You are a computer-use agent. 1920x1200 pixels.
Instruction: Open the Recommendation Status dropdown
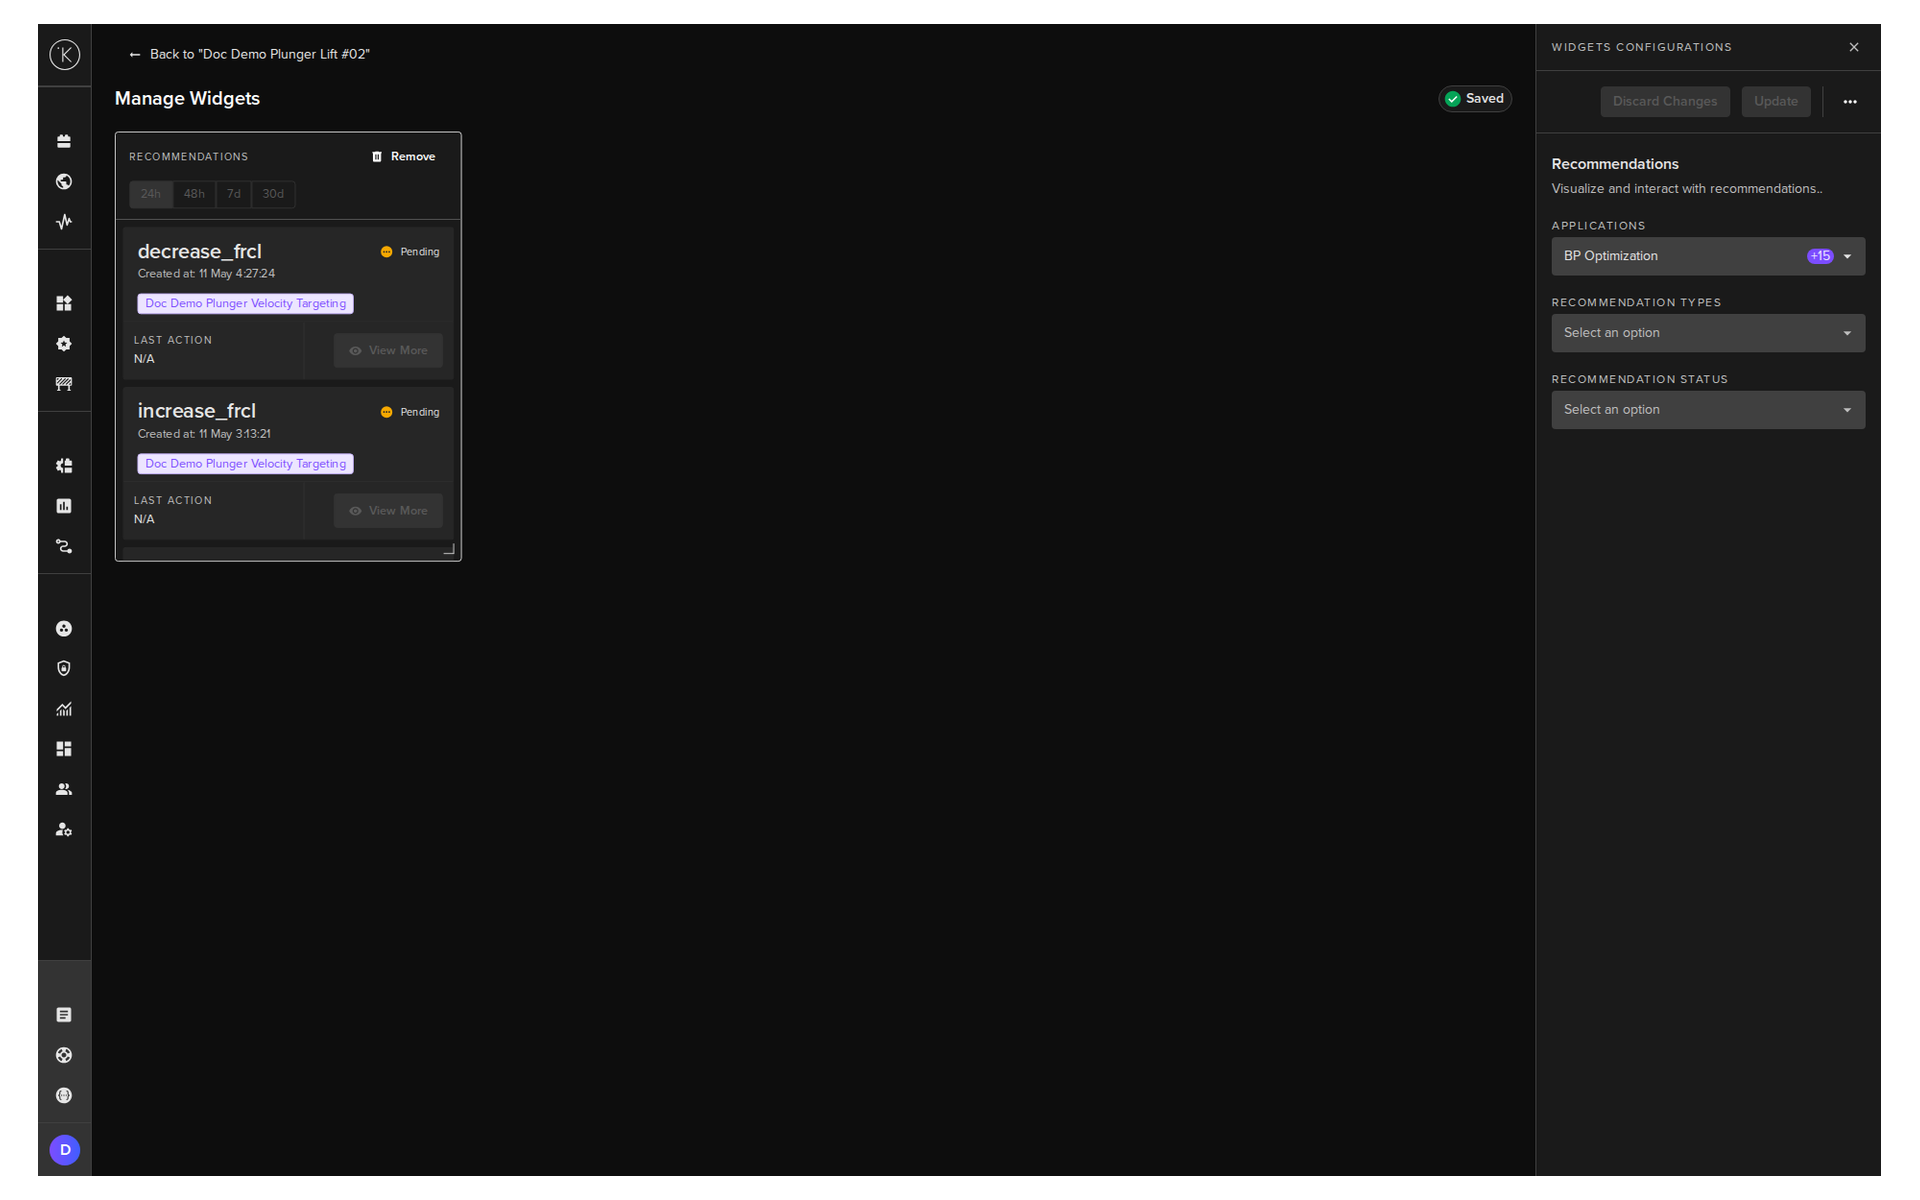tap(1708, 410)
